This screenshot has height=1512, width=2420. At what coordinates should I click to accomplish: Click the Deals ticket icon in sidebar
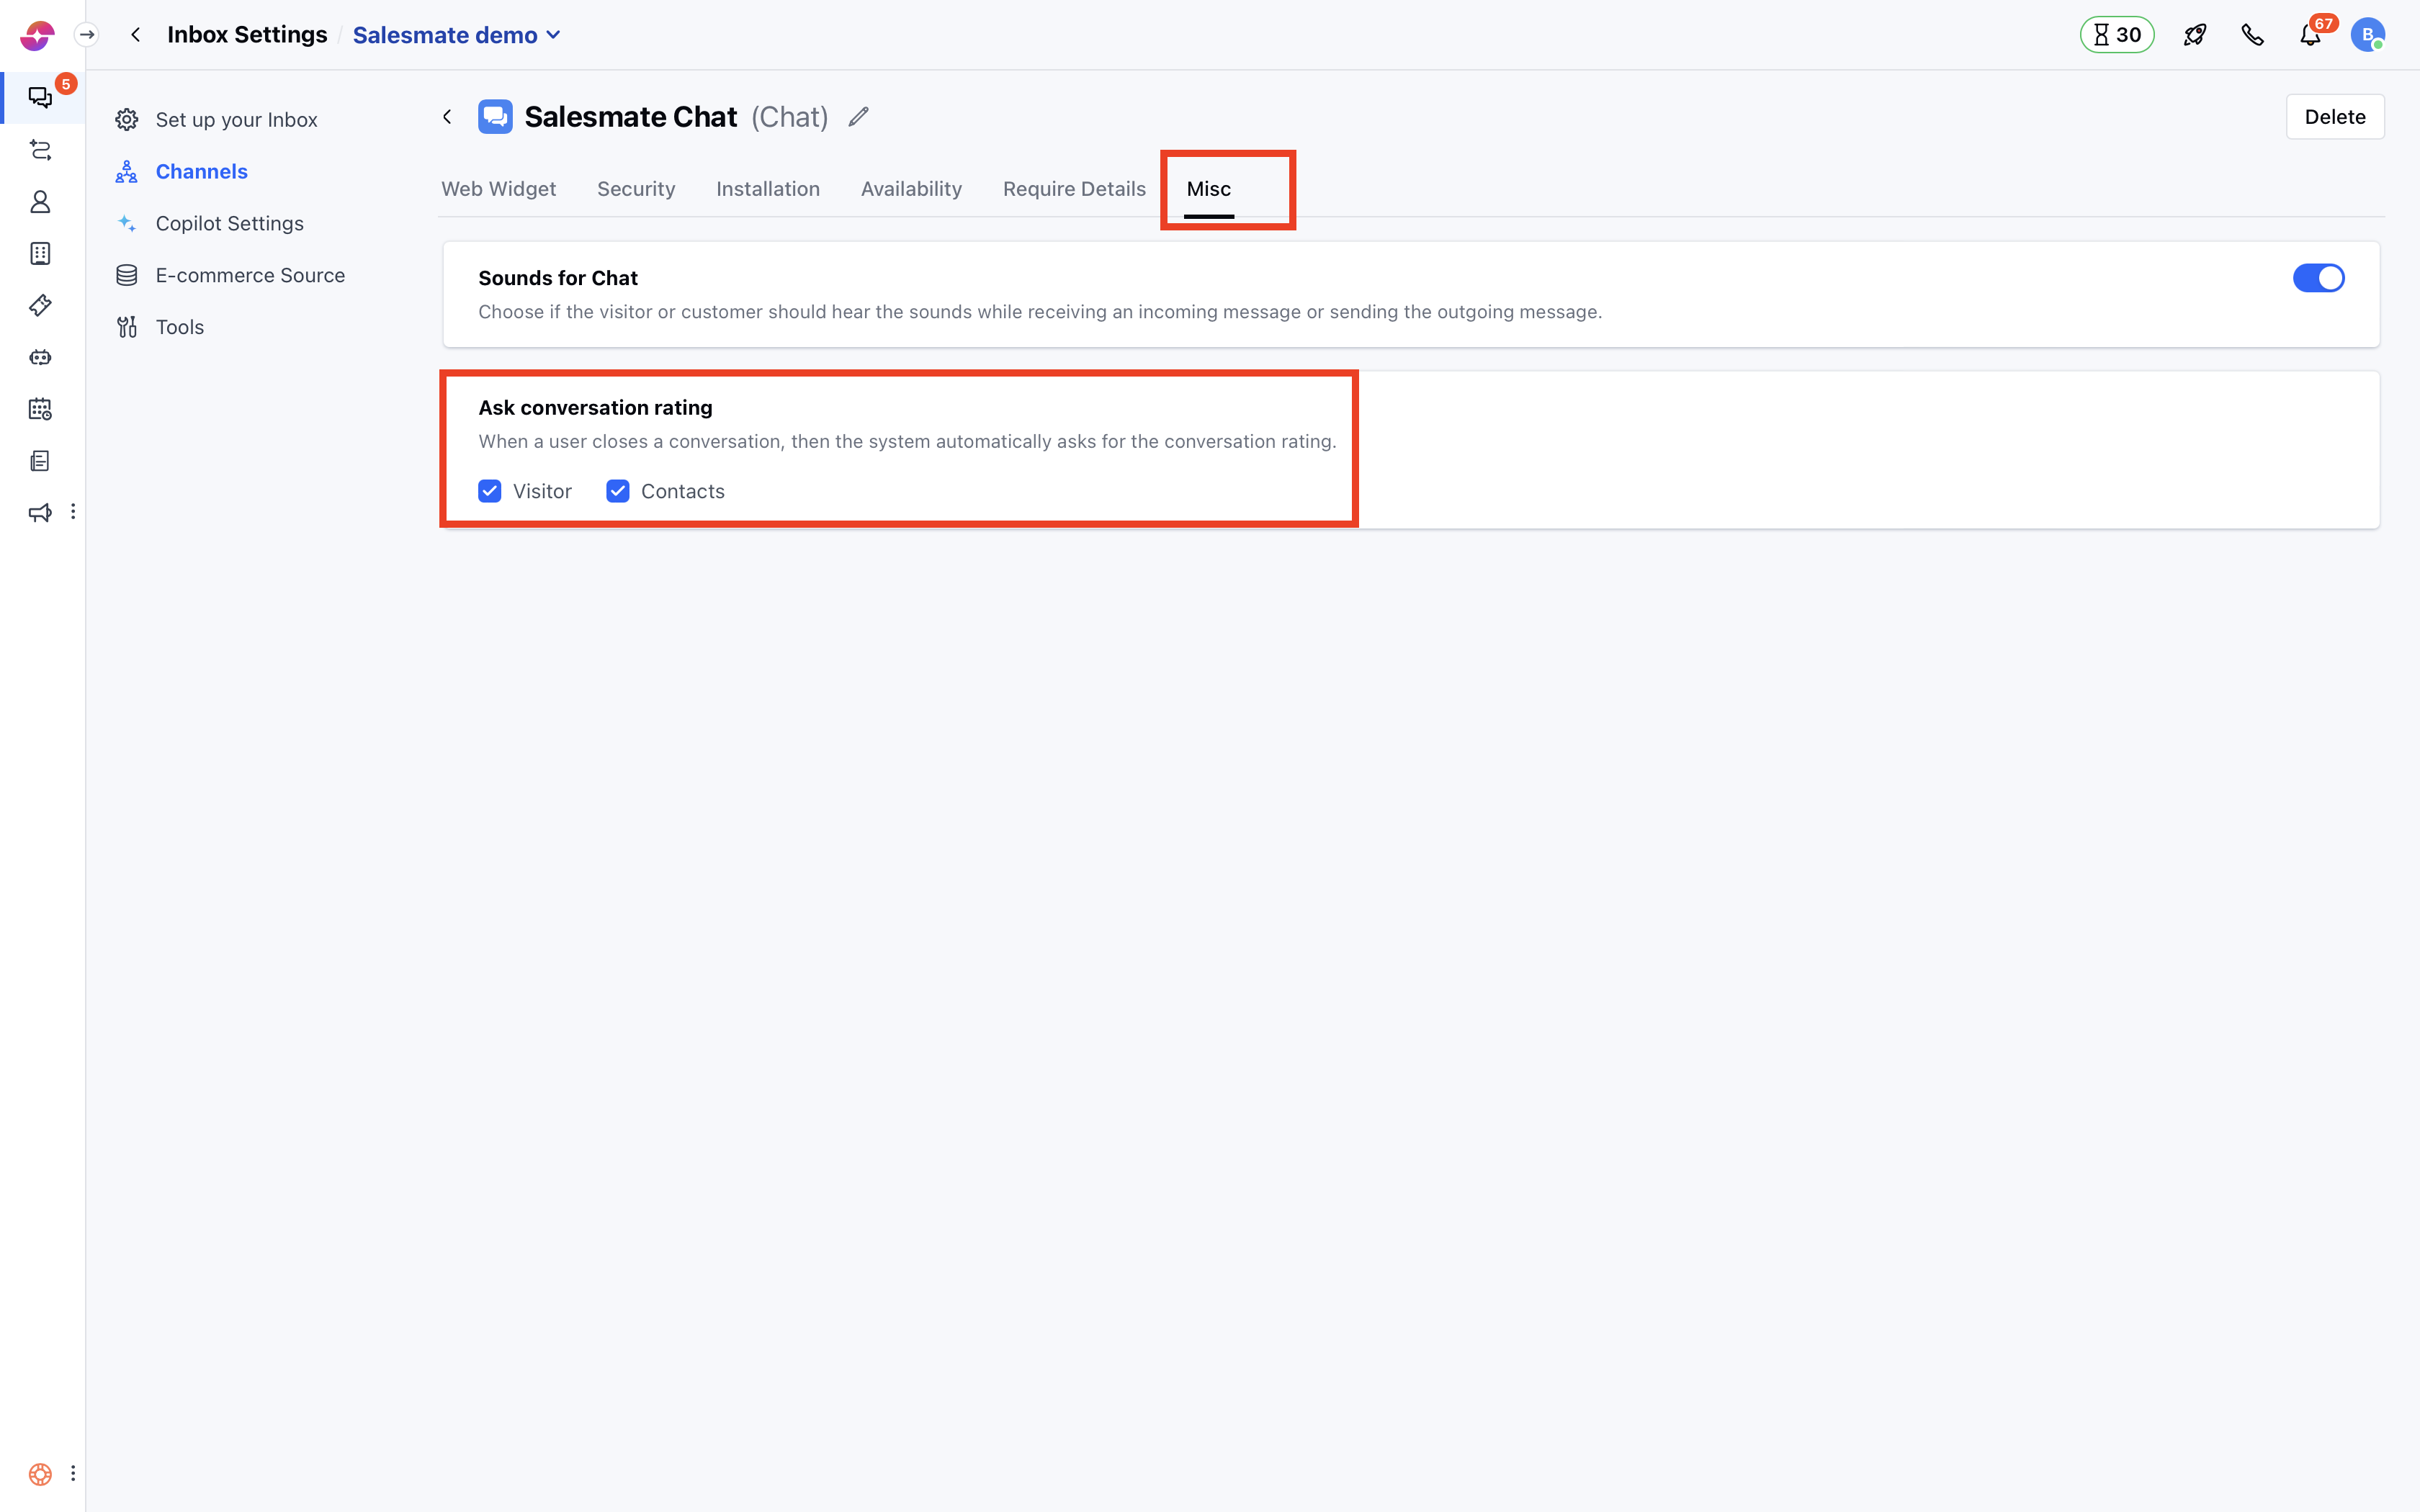[x=40, y=305]
